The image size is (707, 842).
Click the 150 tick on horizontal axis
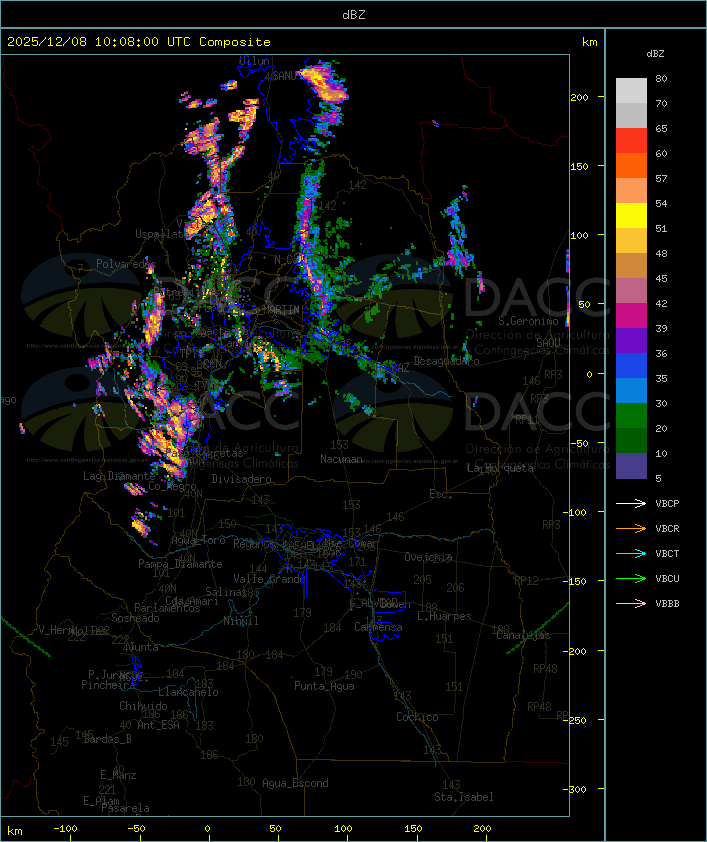pos(413,829)
